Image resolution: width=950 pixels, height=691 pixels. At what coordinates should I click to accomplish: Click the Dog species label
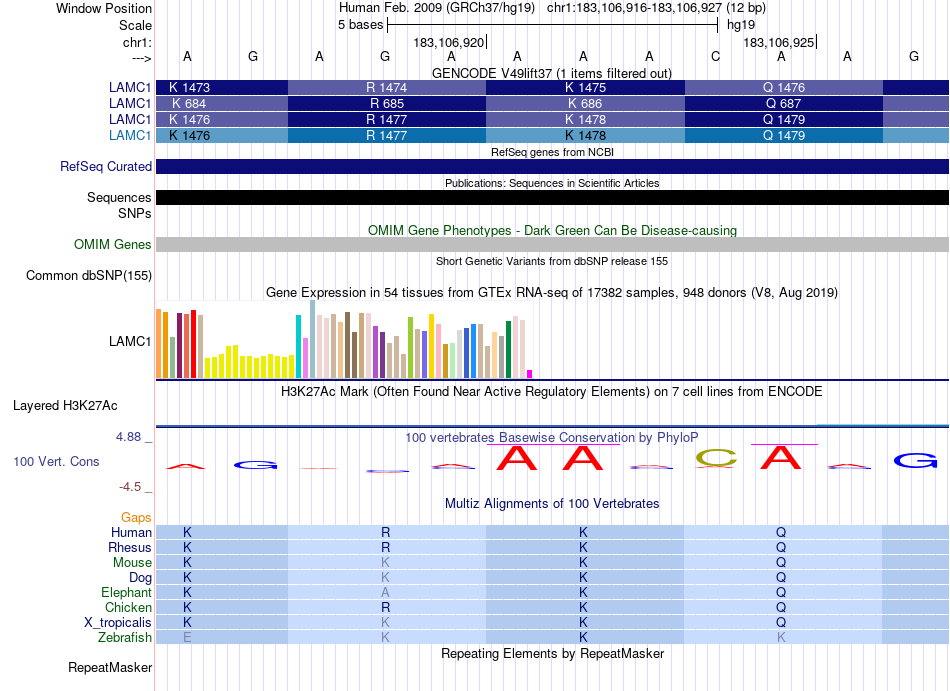(140, 578)
